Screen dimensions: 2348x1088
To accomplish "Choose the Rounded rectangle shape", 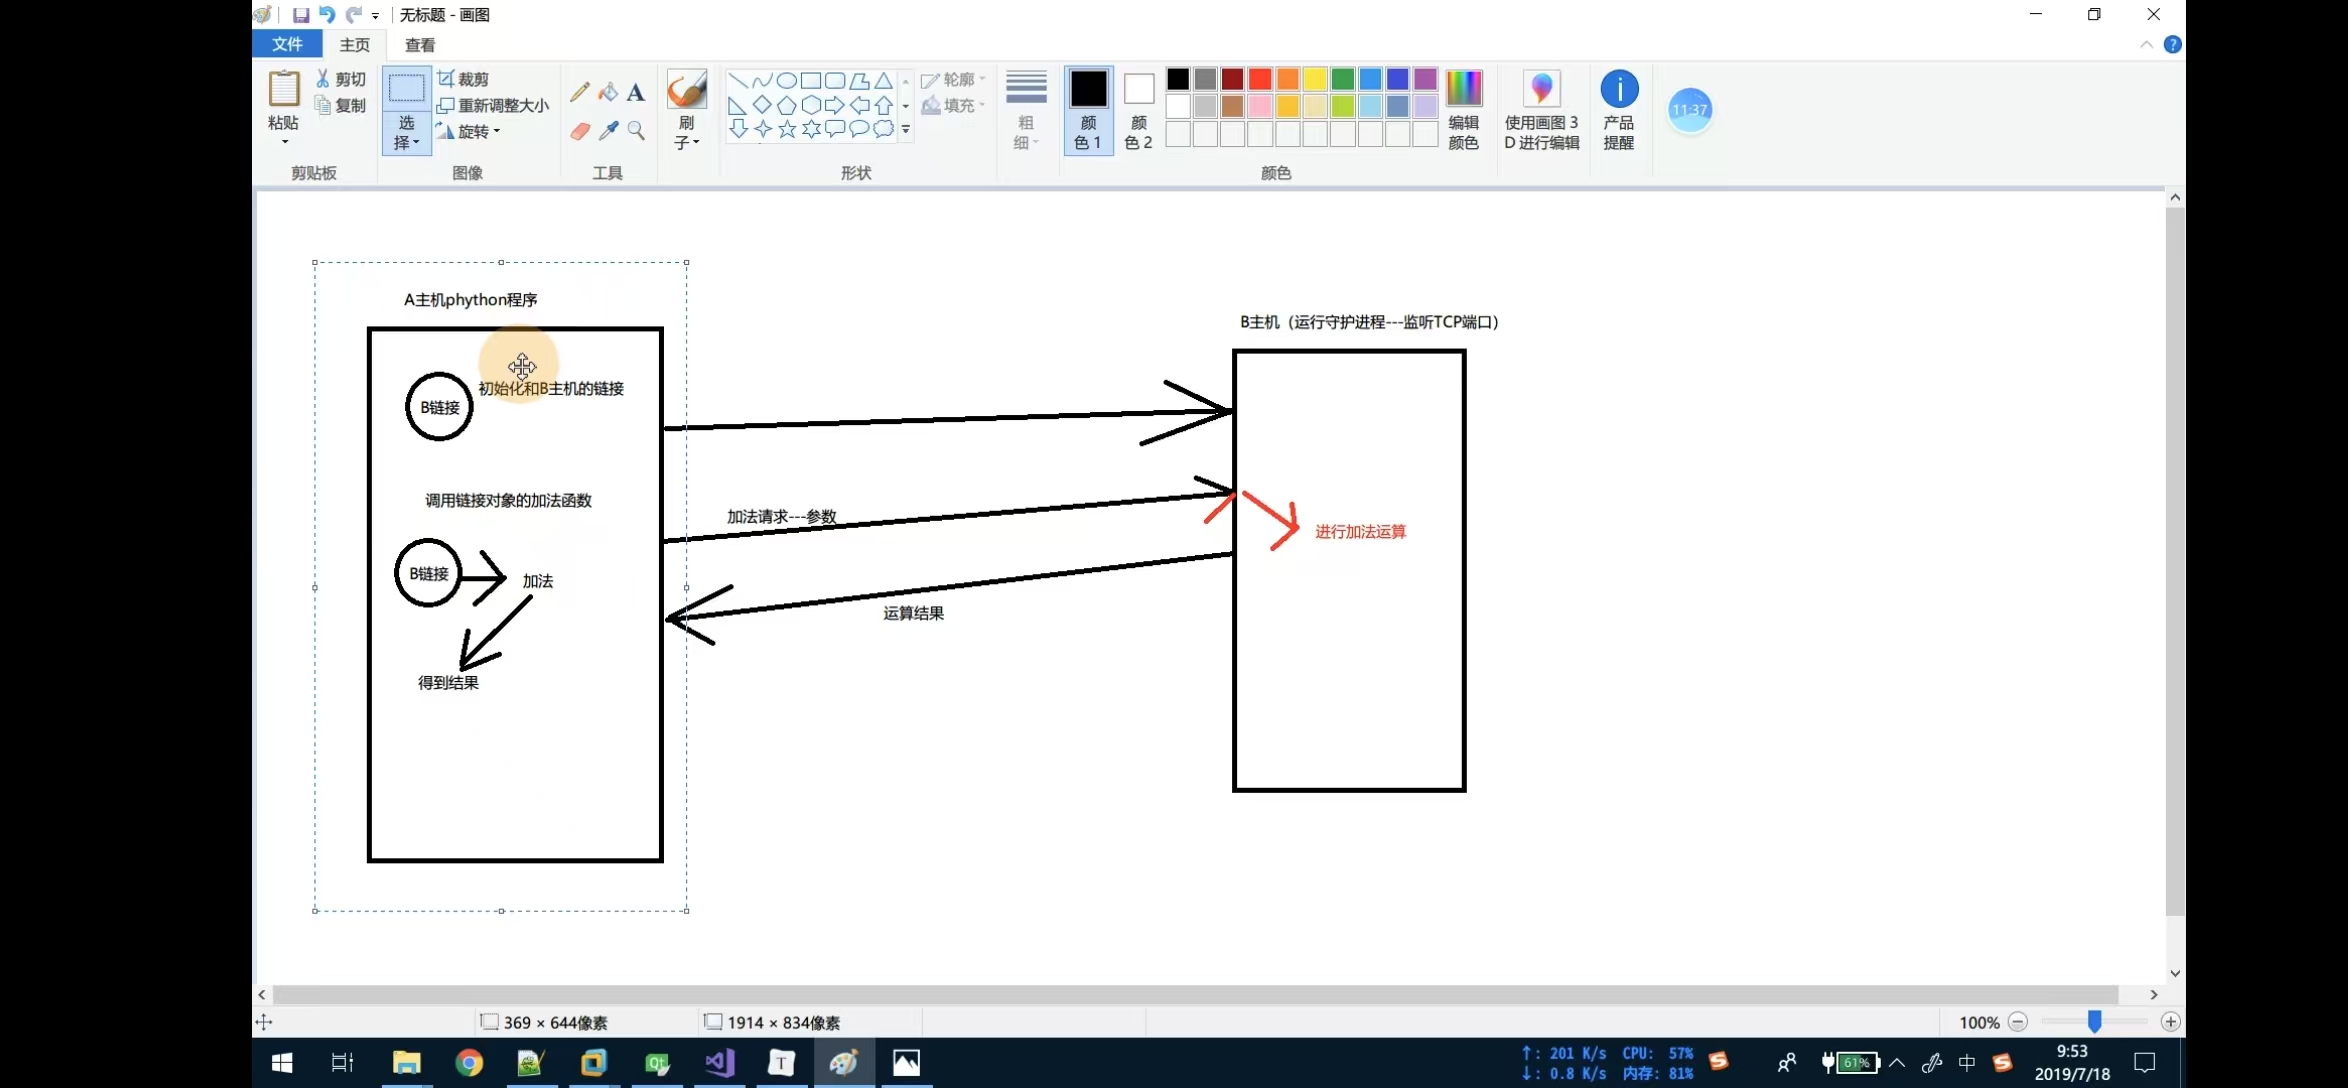I will (x=835, y=81).
